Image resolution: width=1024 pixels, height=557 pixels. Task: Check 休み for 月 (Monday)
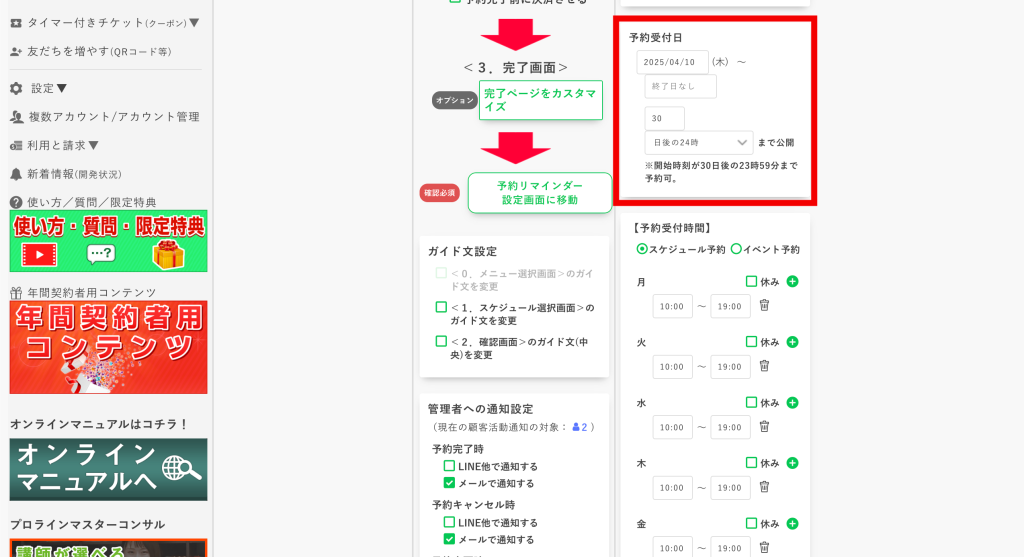[751, 281]
